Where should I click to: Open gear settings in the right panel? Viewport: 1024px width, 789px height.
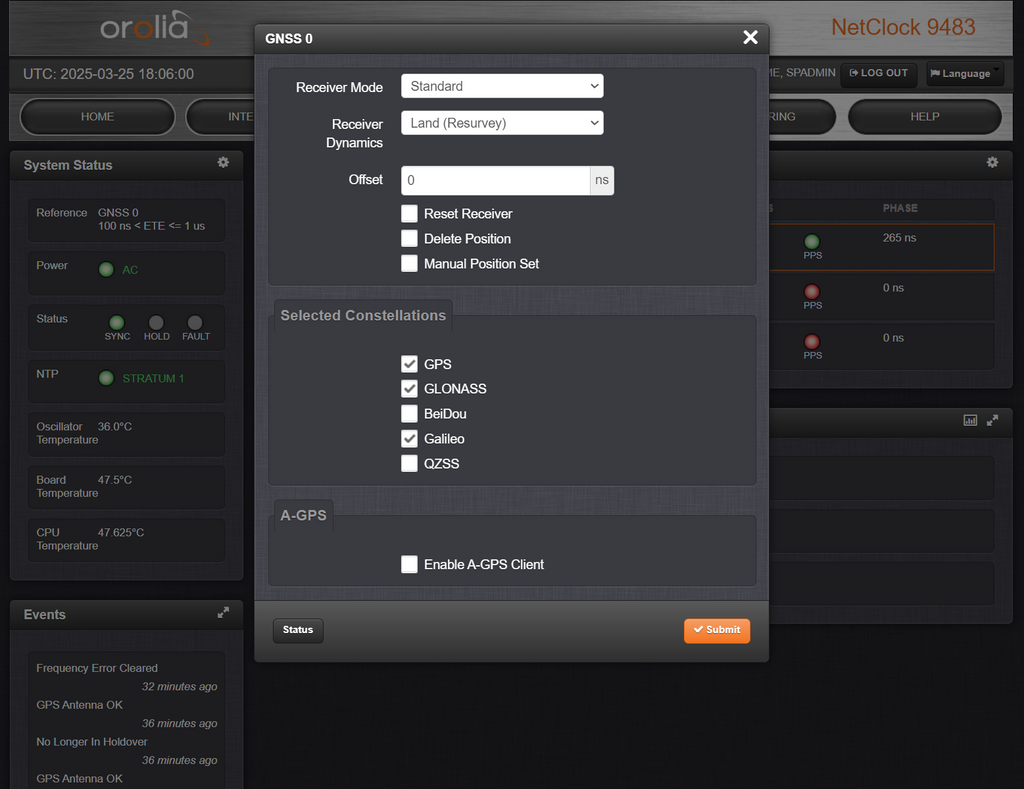tap(992, 162)
